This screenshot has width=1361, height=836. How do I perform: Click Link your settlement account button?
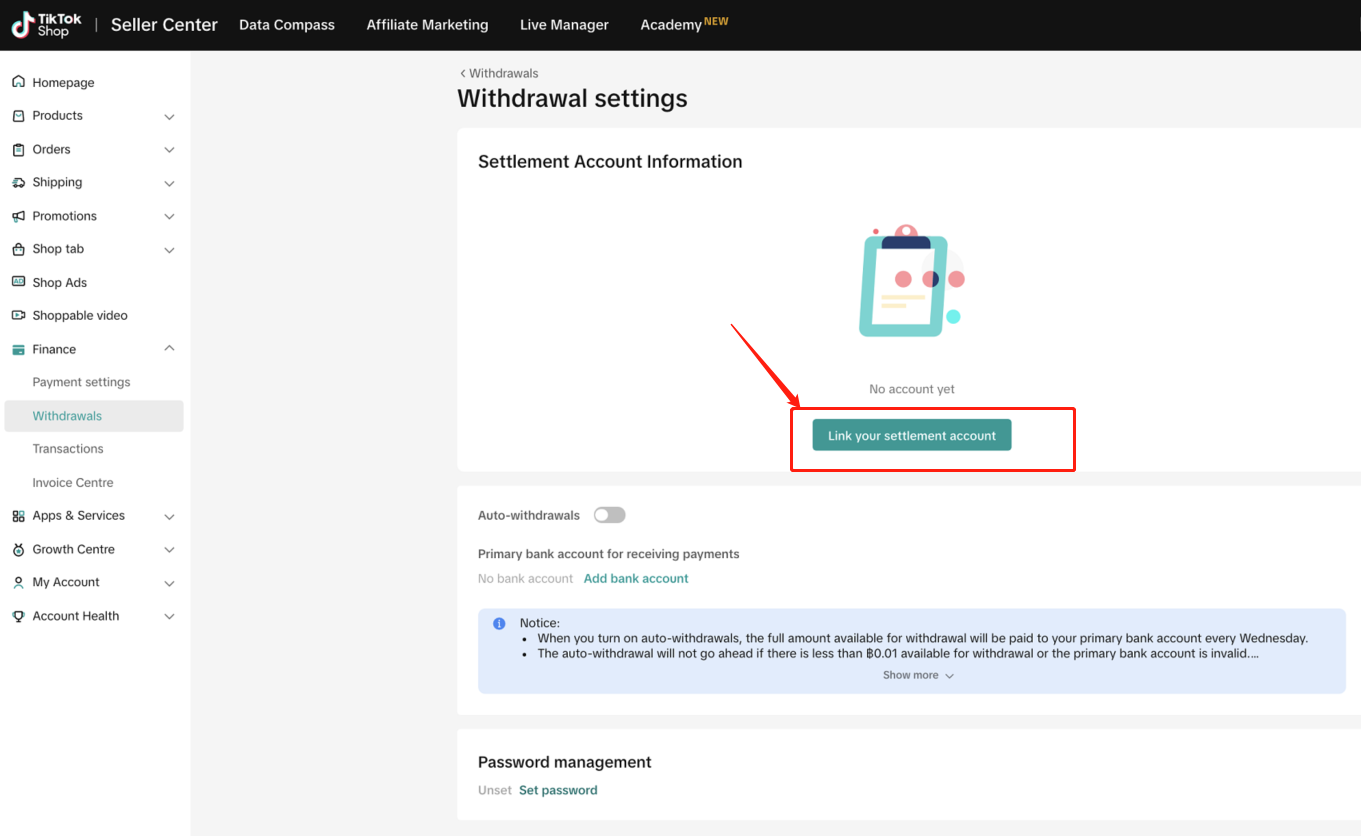911,436
